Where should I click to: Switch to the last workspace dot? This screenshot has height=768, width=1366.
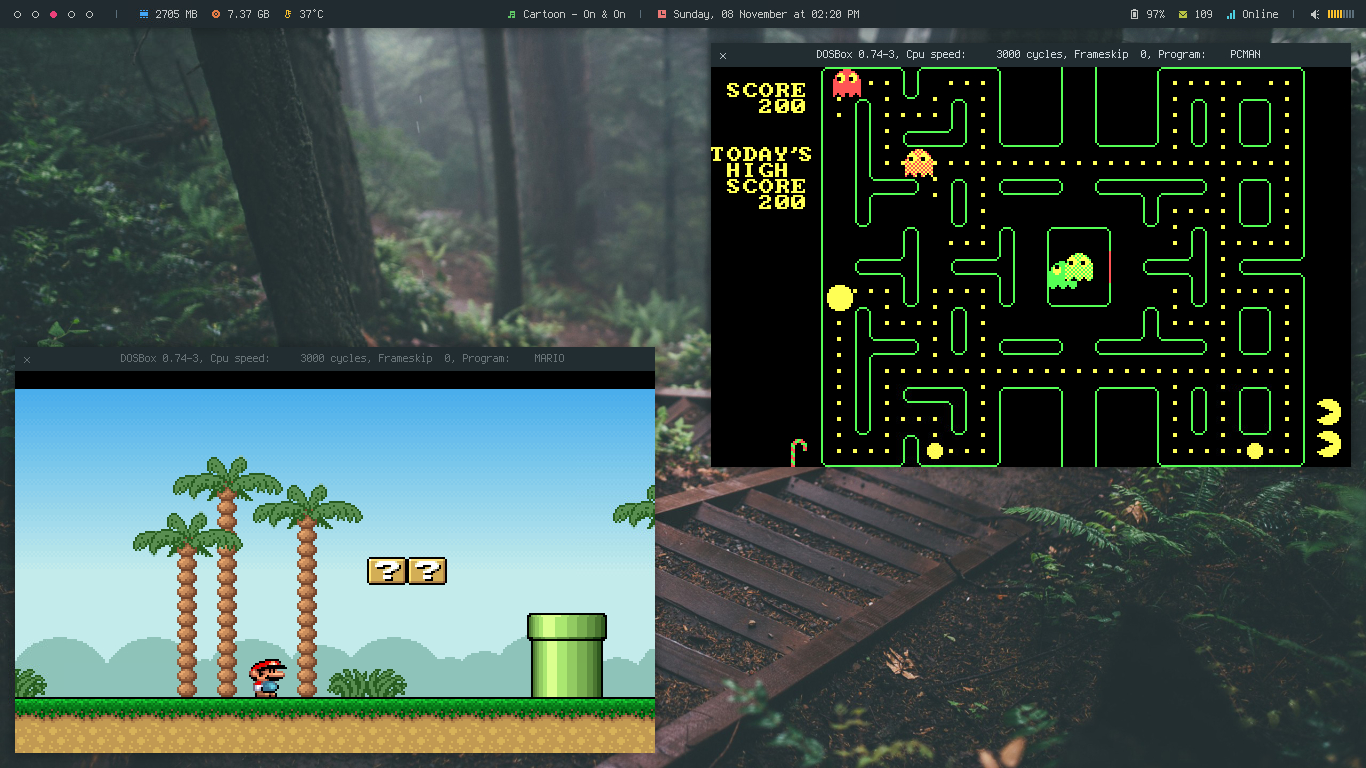(89, 15)
